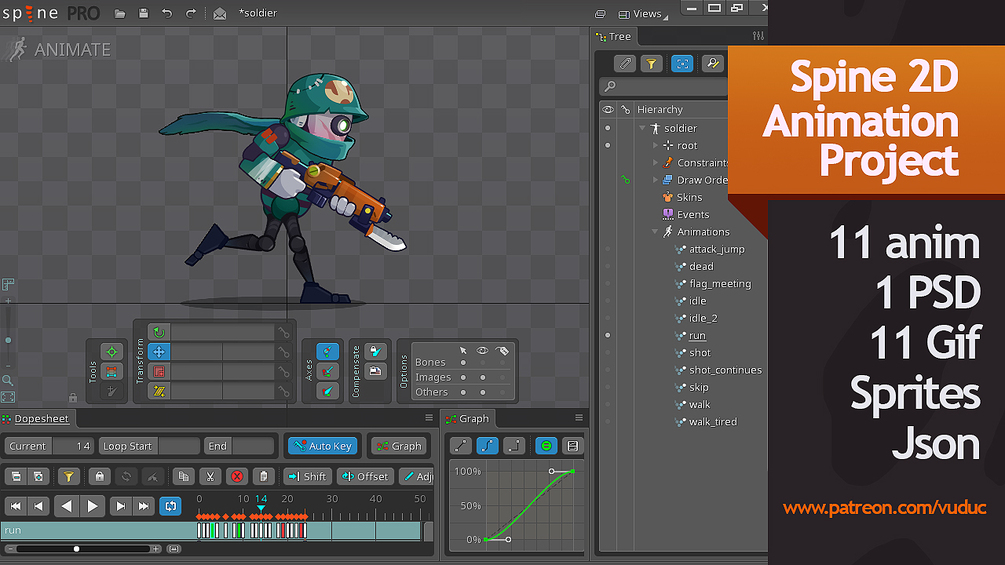The width and height of the screenshot is (1005, 565).
Task: Save the soldier project
Action: pos(144,13)
